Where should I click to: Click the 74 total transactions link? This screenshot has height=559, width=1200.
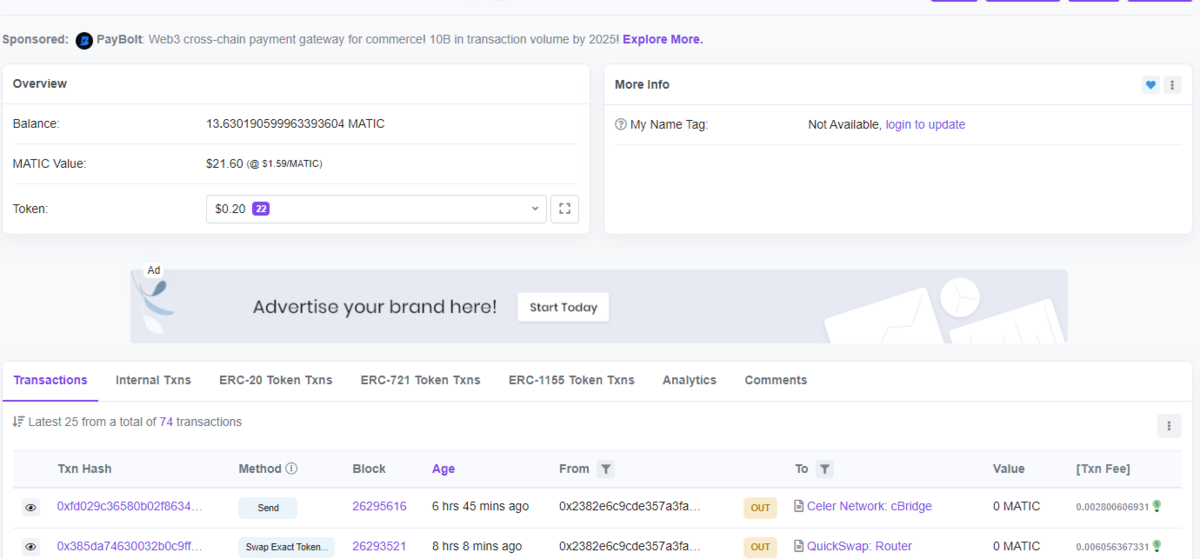point(166,422)
